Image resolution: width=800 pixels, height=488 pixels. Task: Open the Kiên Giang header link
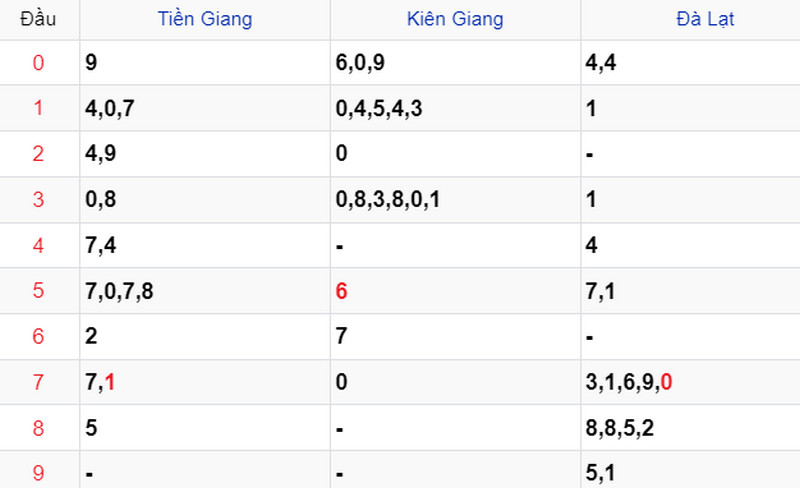455,19
